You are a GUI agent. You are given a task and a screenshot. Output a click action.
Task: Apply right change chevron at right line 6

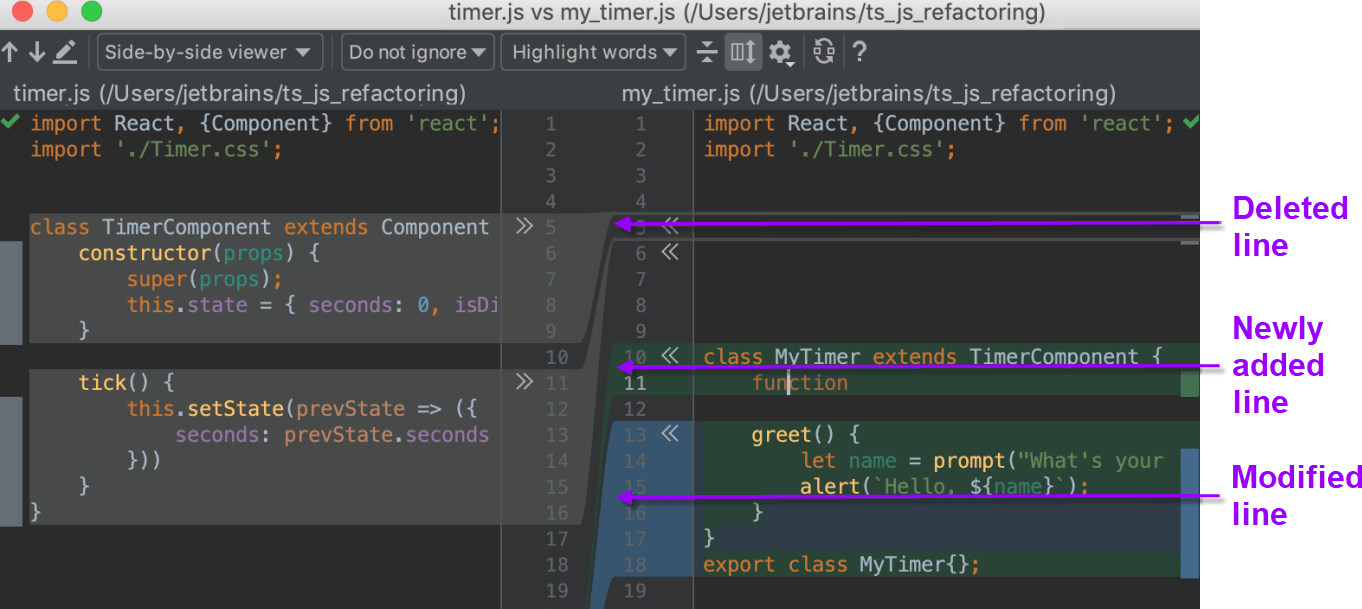tap(670, 253)
